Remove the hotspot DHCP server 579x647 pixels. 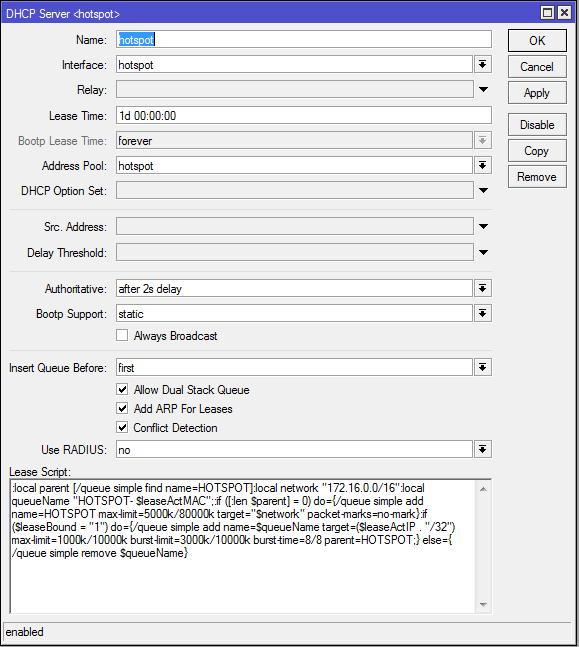(537, 177)
